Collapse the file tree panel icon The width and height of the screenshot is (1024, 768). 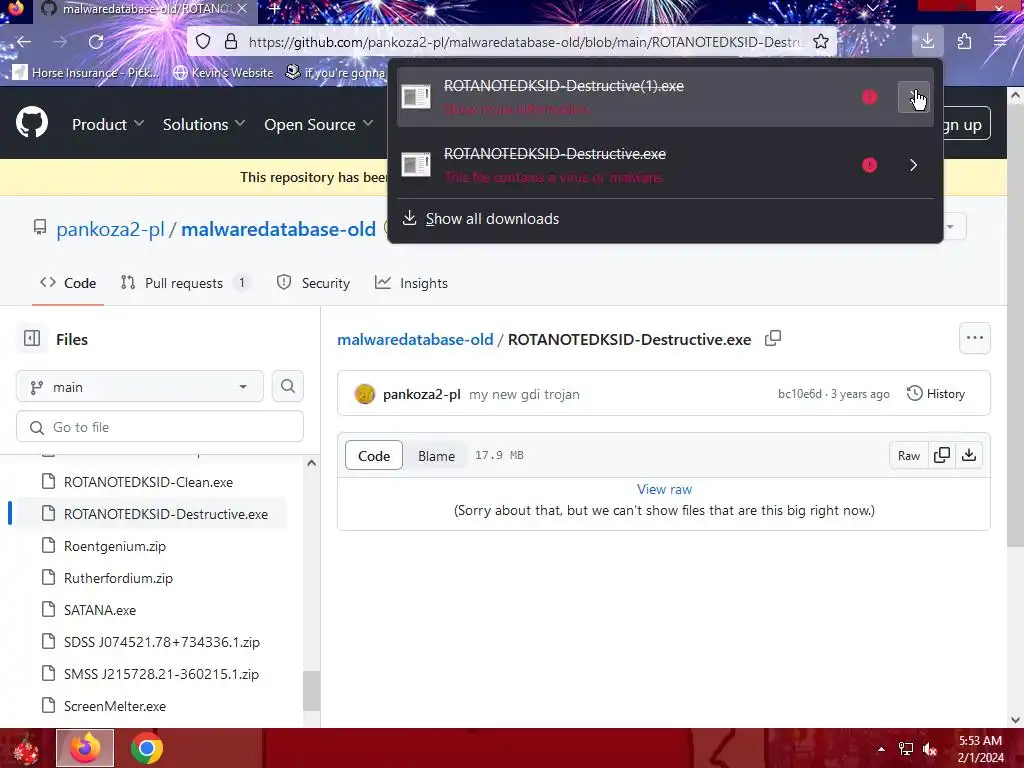[x=32, y=338]
